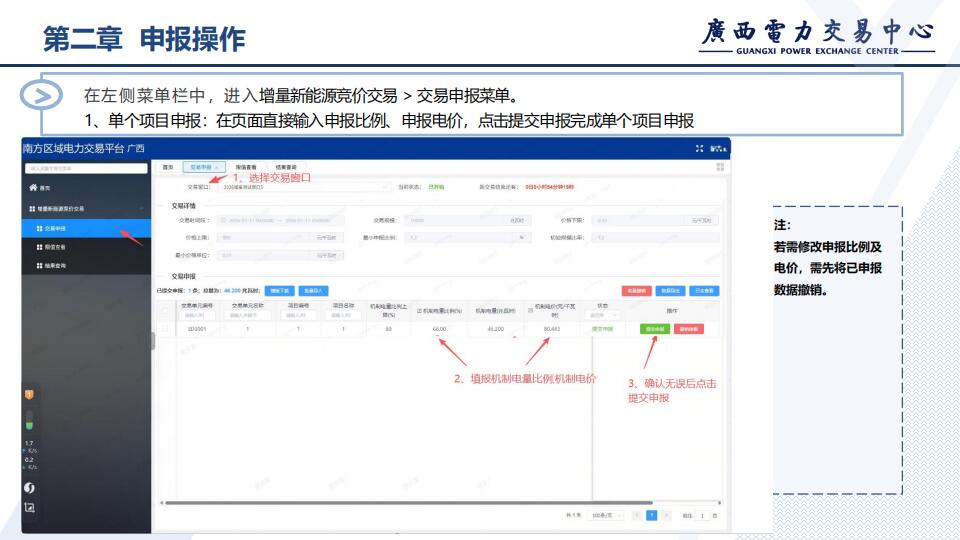Click the home icon in the left sidebar
The image size is (960, 540).
pos(32,187)
